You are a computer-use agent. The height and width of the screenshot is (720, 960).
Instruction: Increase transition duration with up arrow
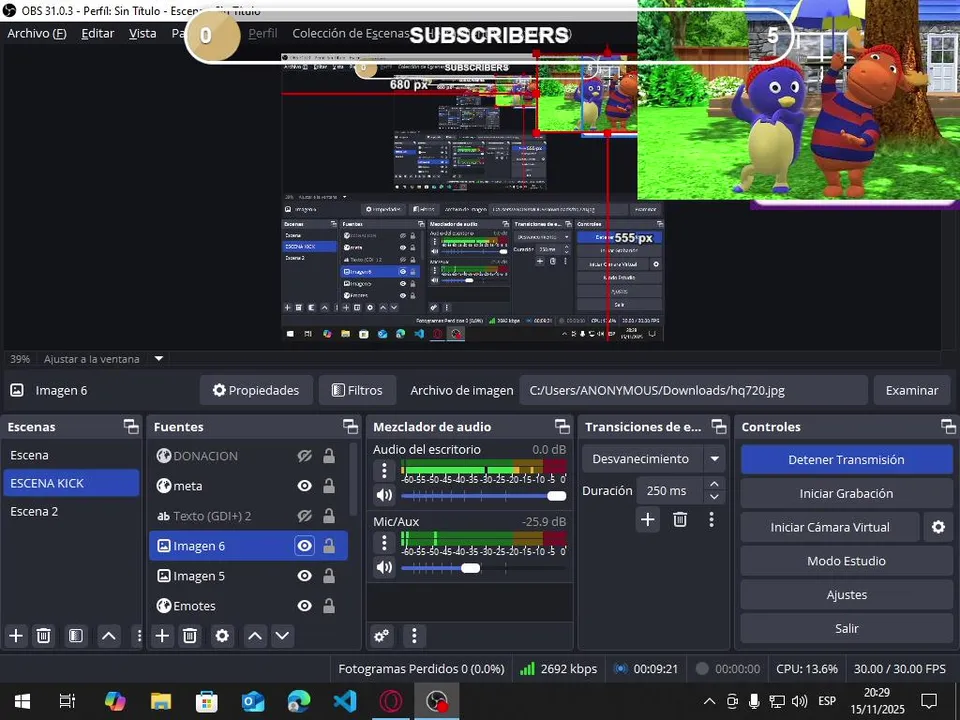pyautogui.click(x=714, y=484)
